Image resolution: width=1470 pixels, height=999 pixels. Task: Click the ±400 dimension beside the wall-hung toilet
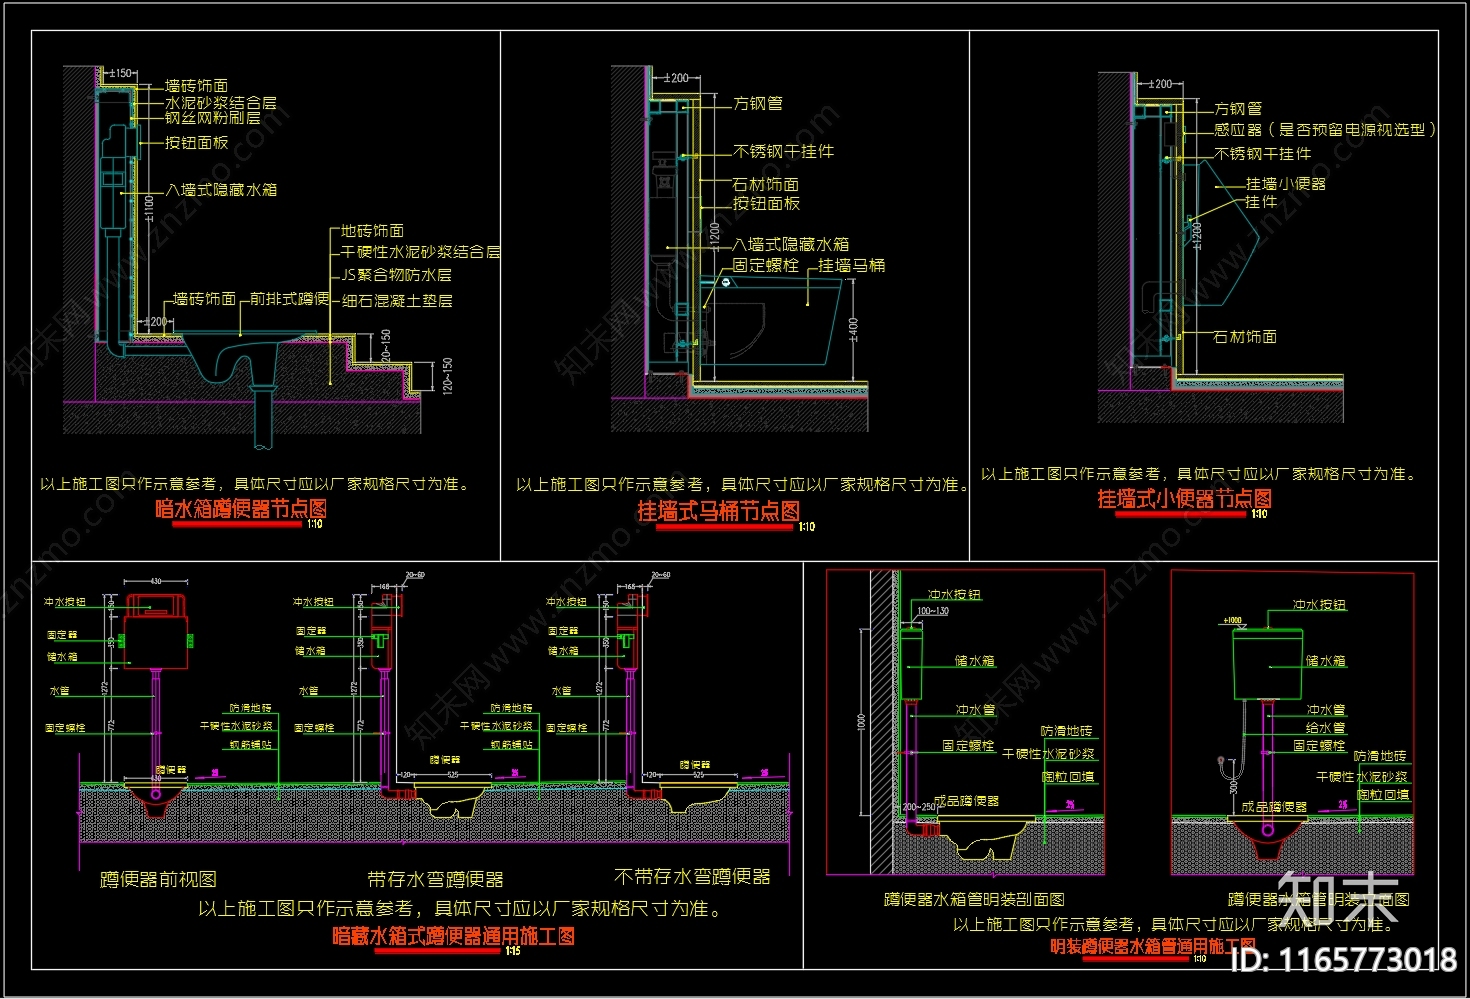click(x=853, y=329)
